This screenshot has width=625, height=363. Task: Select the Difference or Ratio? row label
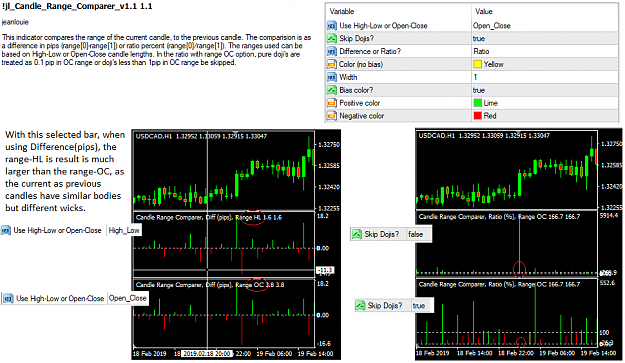[370, 51]
